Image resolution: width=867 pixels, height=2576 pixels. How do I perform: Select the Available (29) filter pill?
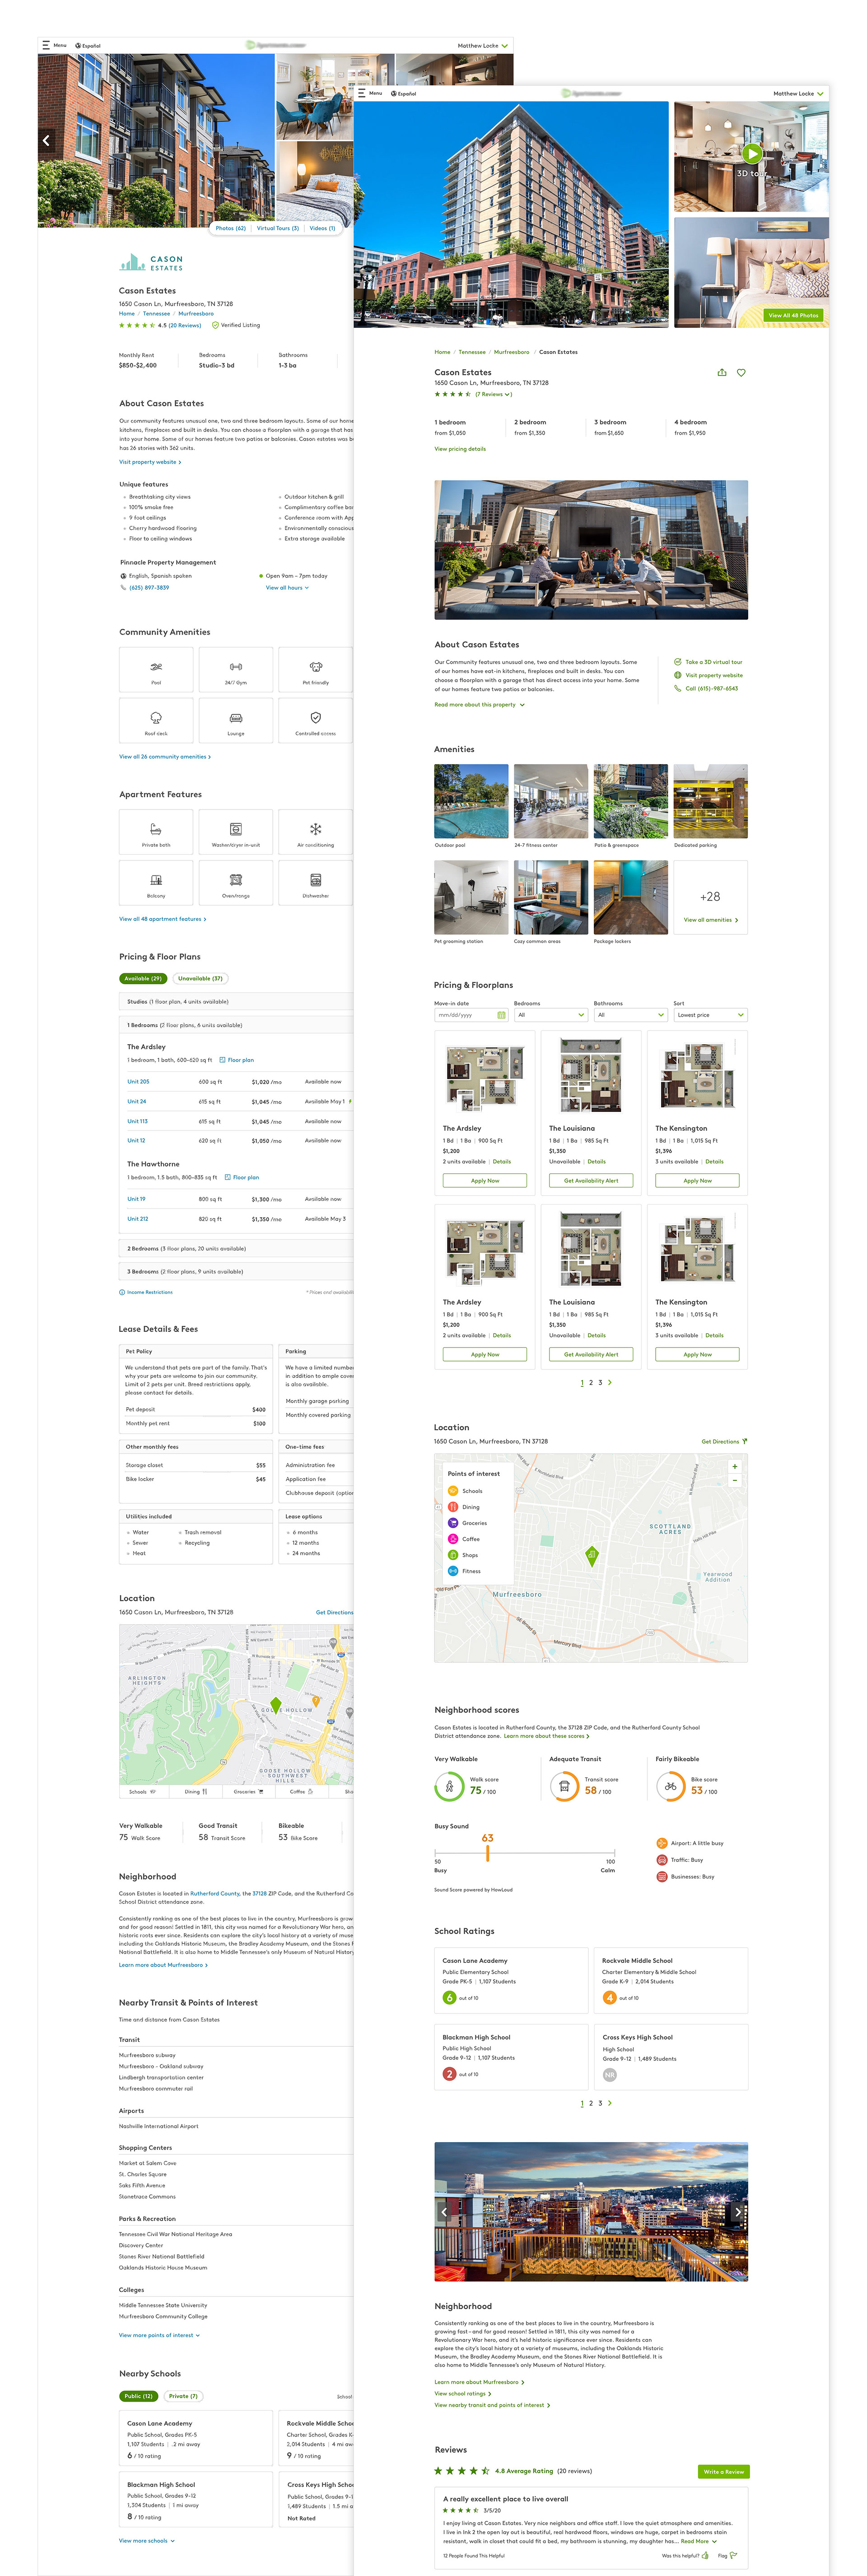click(x=143, y=979)
